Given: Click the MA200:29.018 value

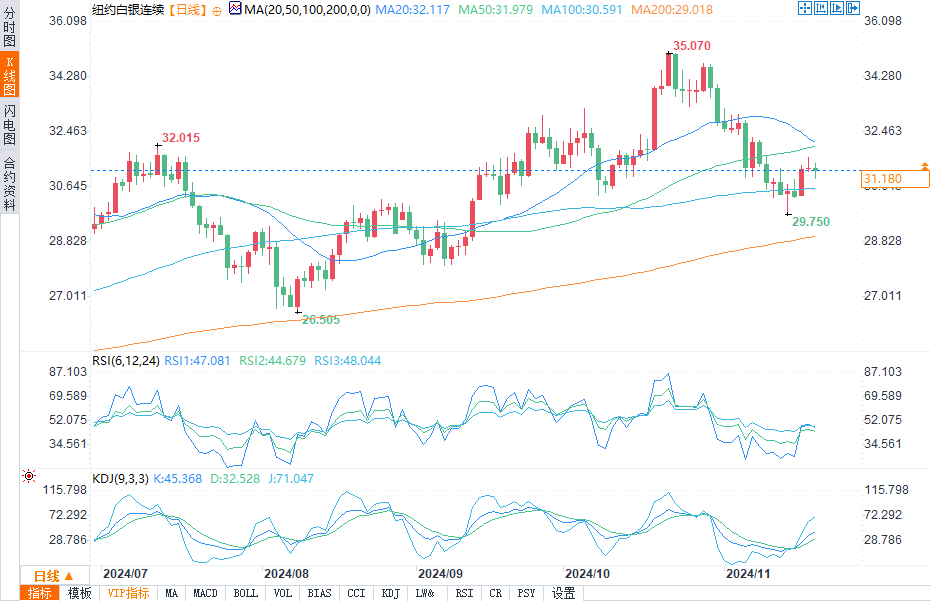Looking at the screenshot, I should pos(672,10).
